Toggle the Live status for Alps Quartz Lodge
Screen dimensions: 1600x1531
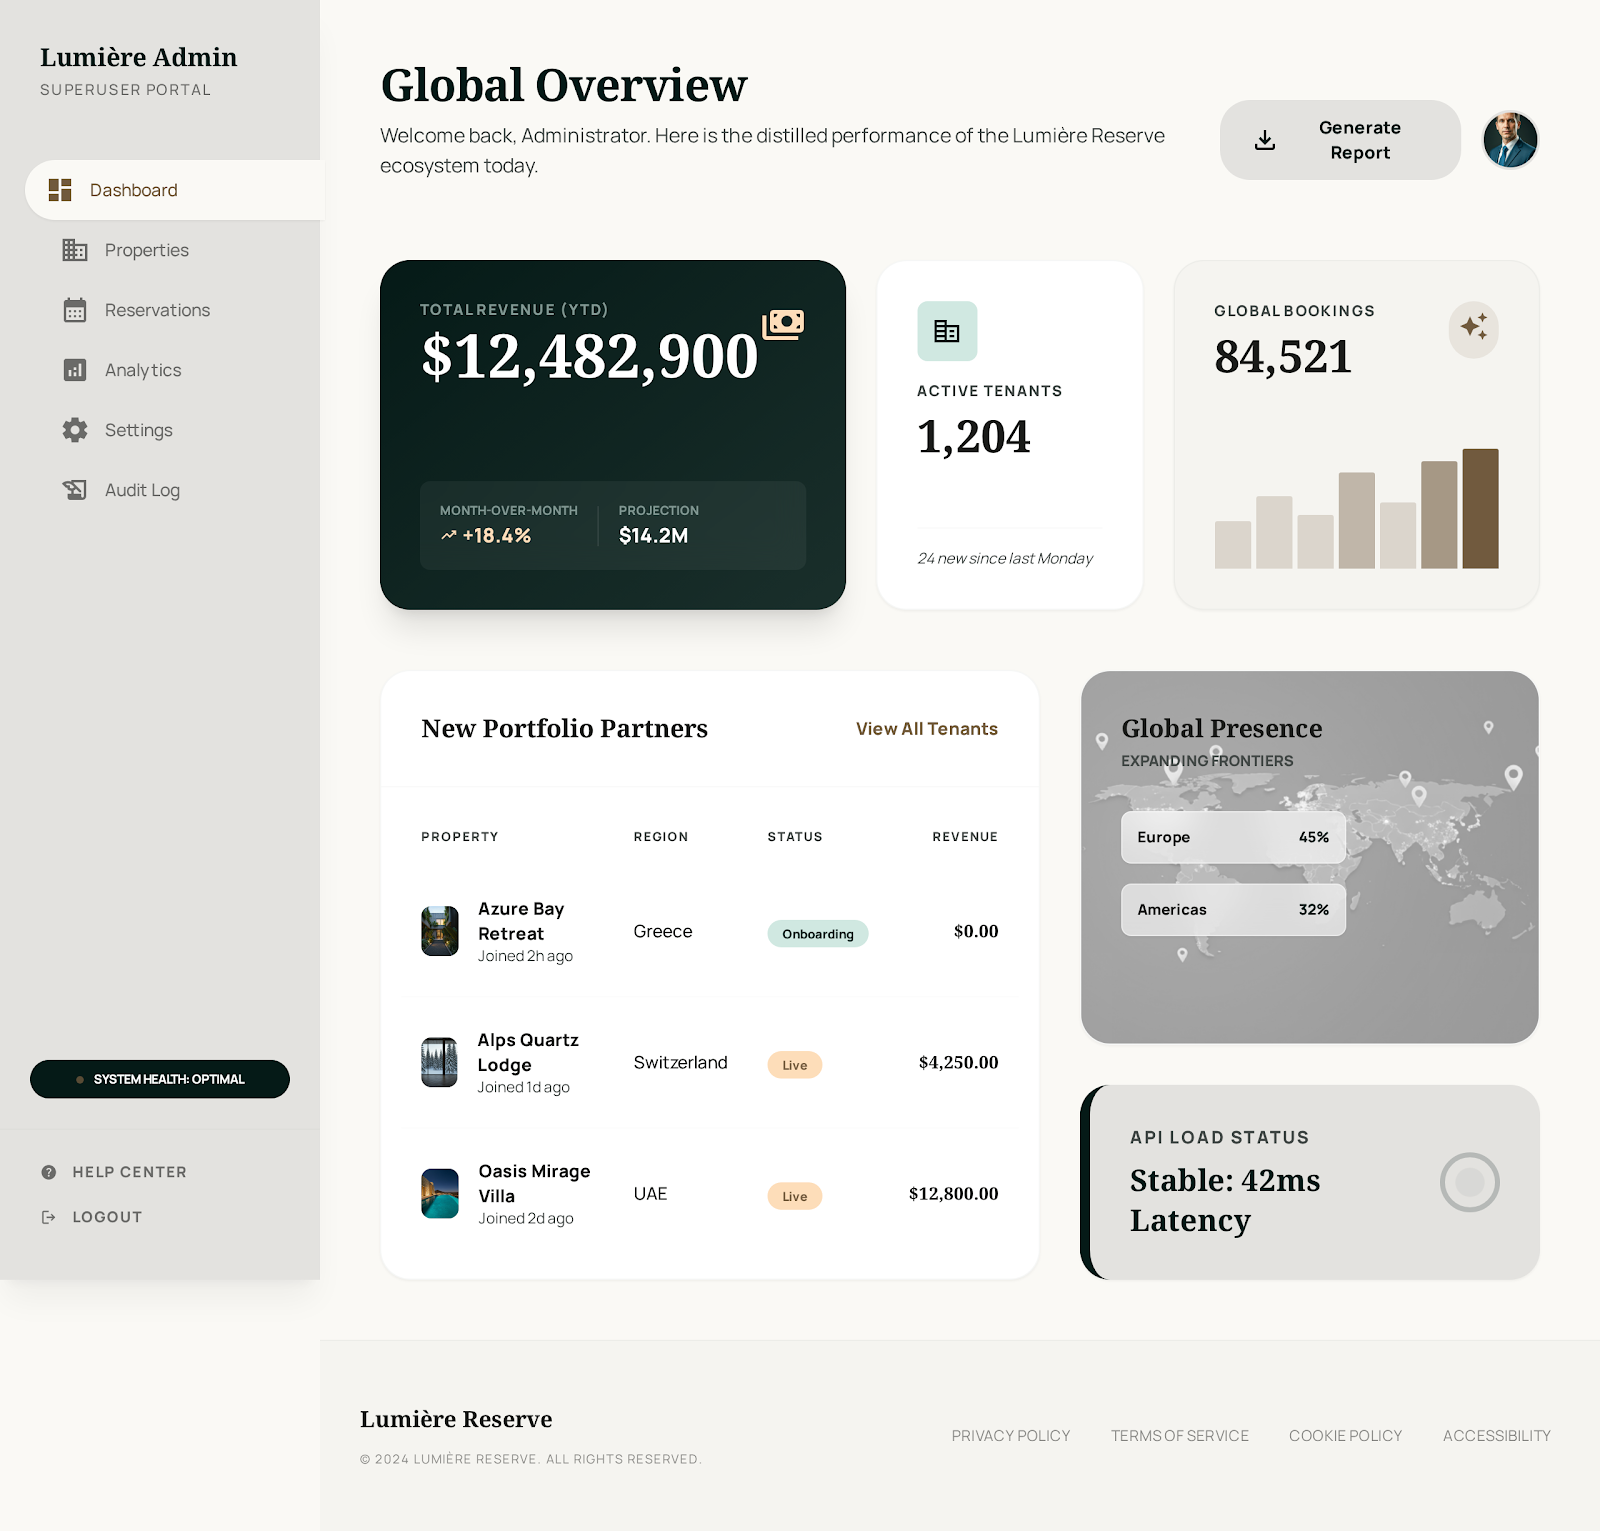[793, 1064]
